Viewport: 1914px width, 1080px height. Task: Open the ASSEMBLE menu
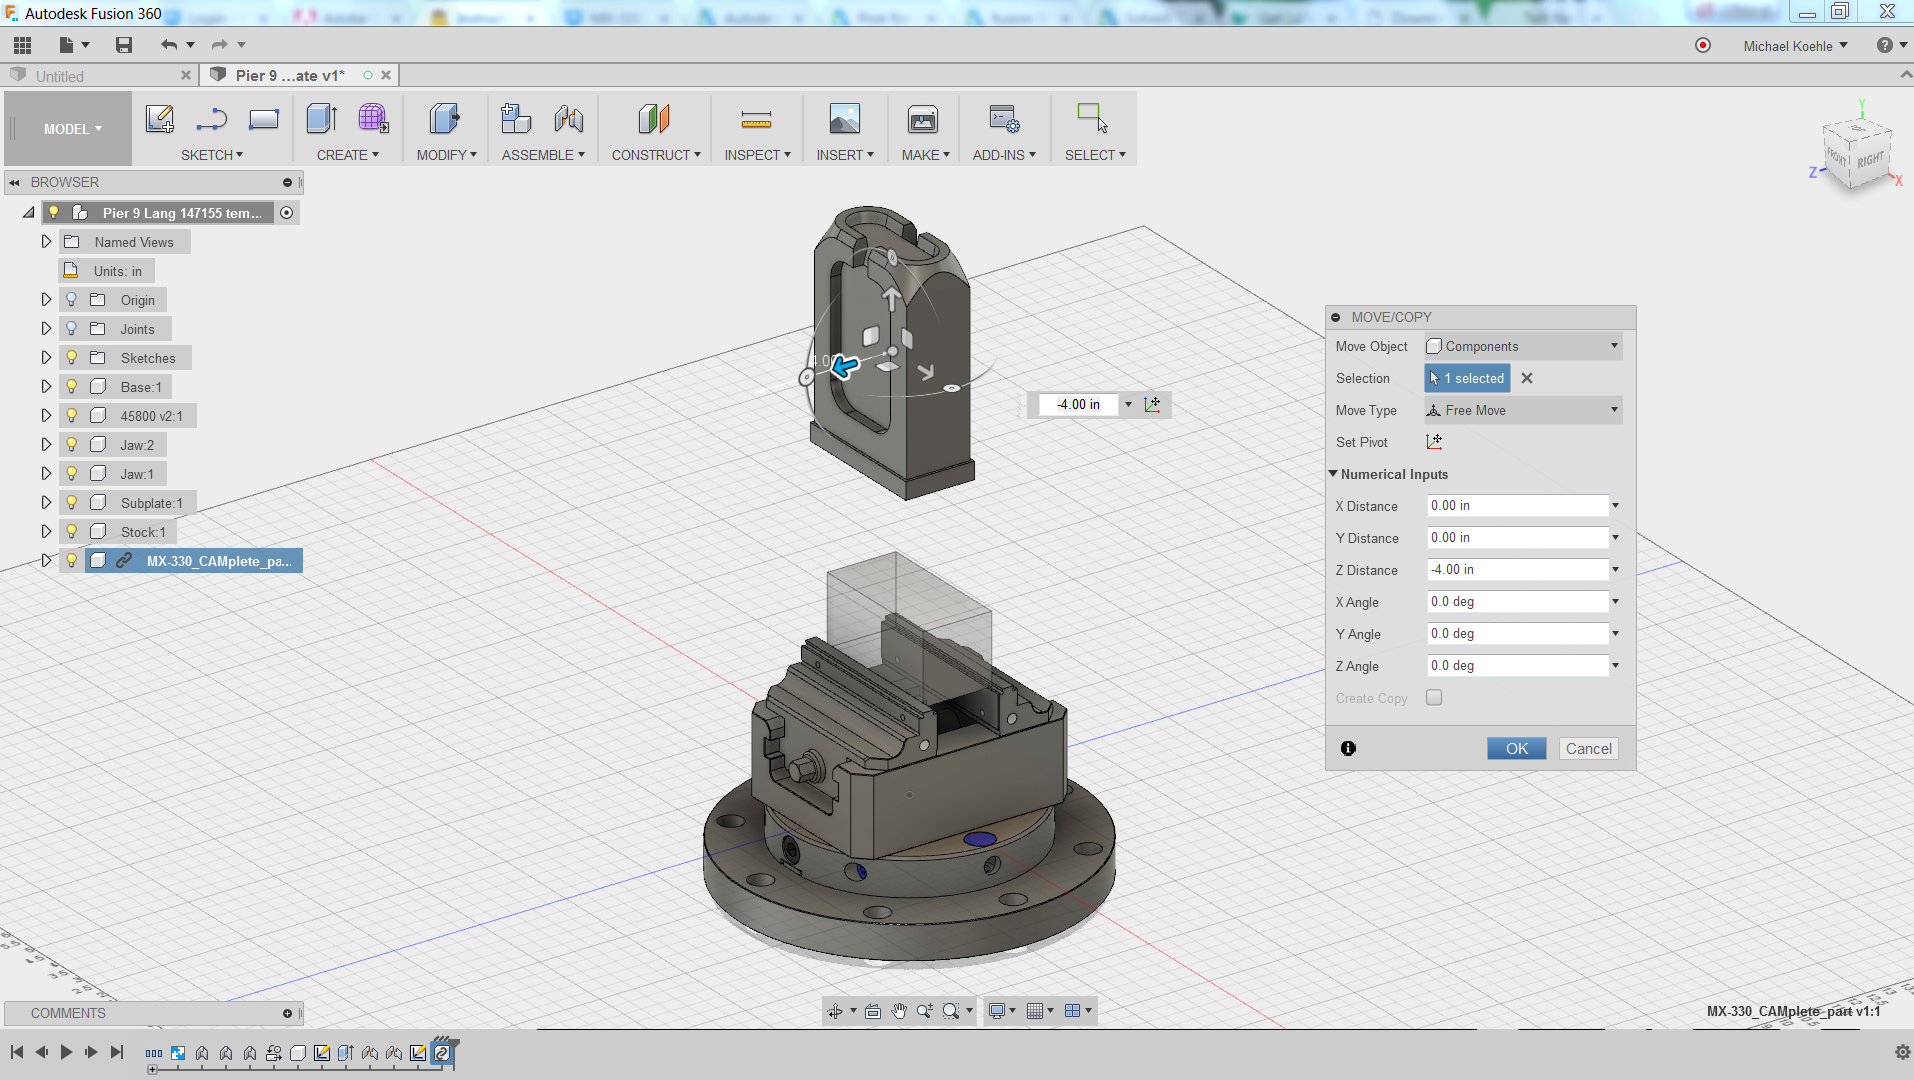pos(542,155)
